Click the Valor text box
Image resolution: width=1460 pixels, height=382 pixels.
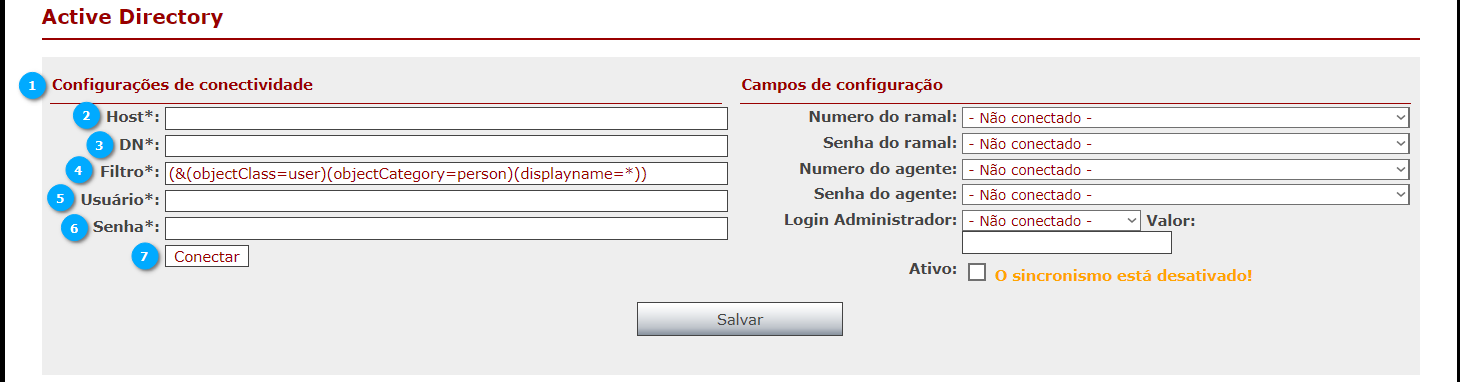(1067, 243)
